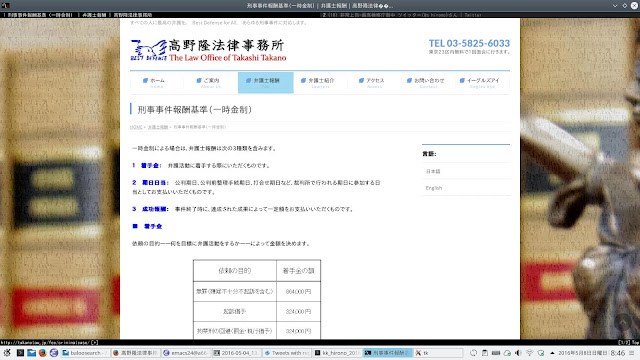
Task: Select the English language link
Action: click(x=434, y=188)
